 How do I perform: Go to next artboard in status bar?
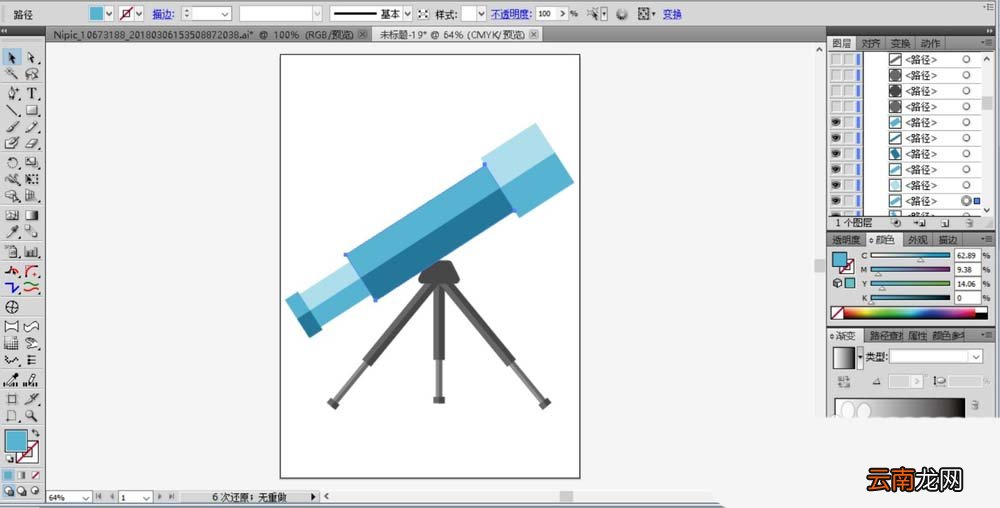(159, 497)
